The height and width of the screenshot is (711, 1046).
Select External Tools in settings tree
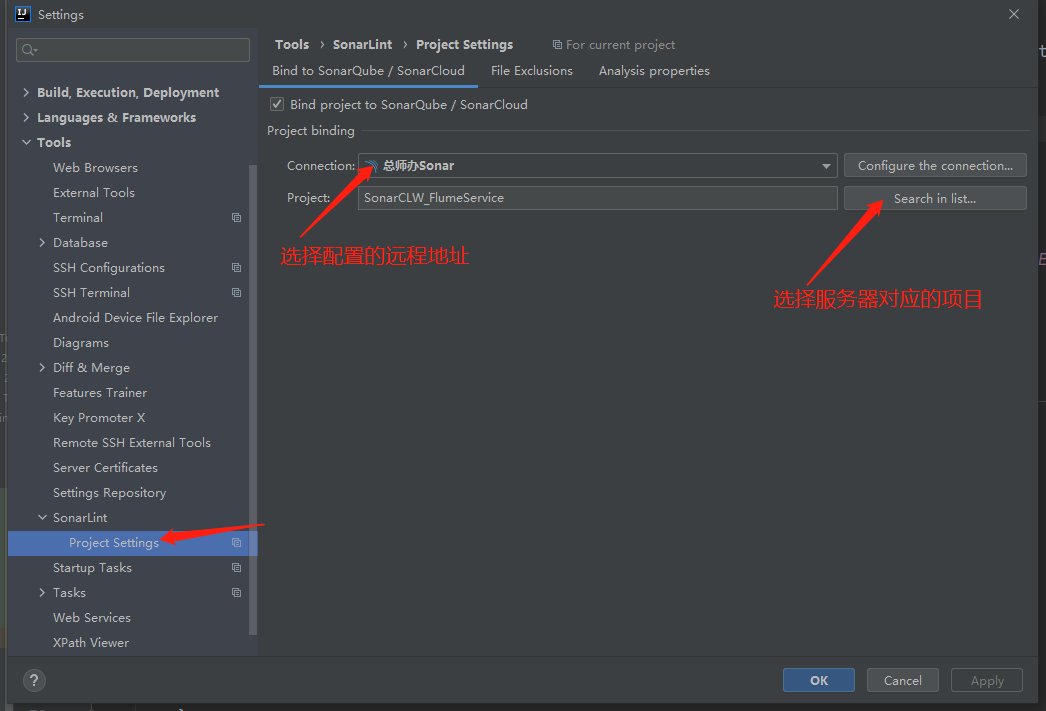(x=94, y=192)
